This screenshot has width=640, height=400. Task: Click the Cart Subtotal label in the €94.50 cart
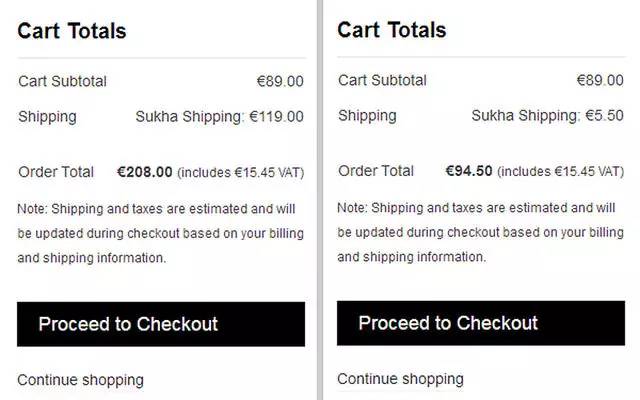(x=382, y=80)
